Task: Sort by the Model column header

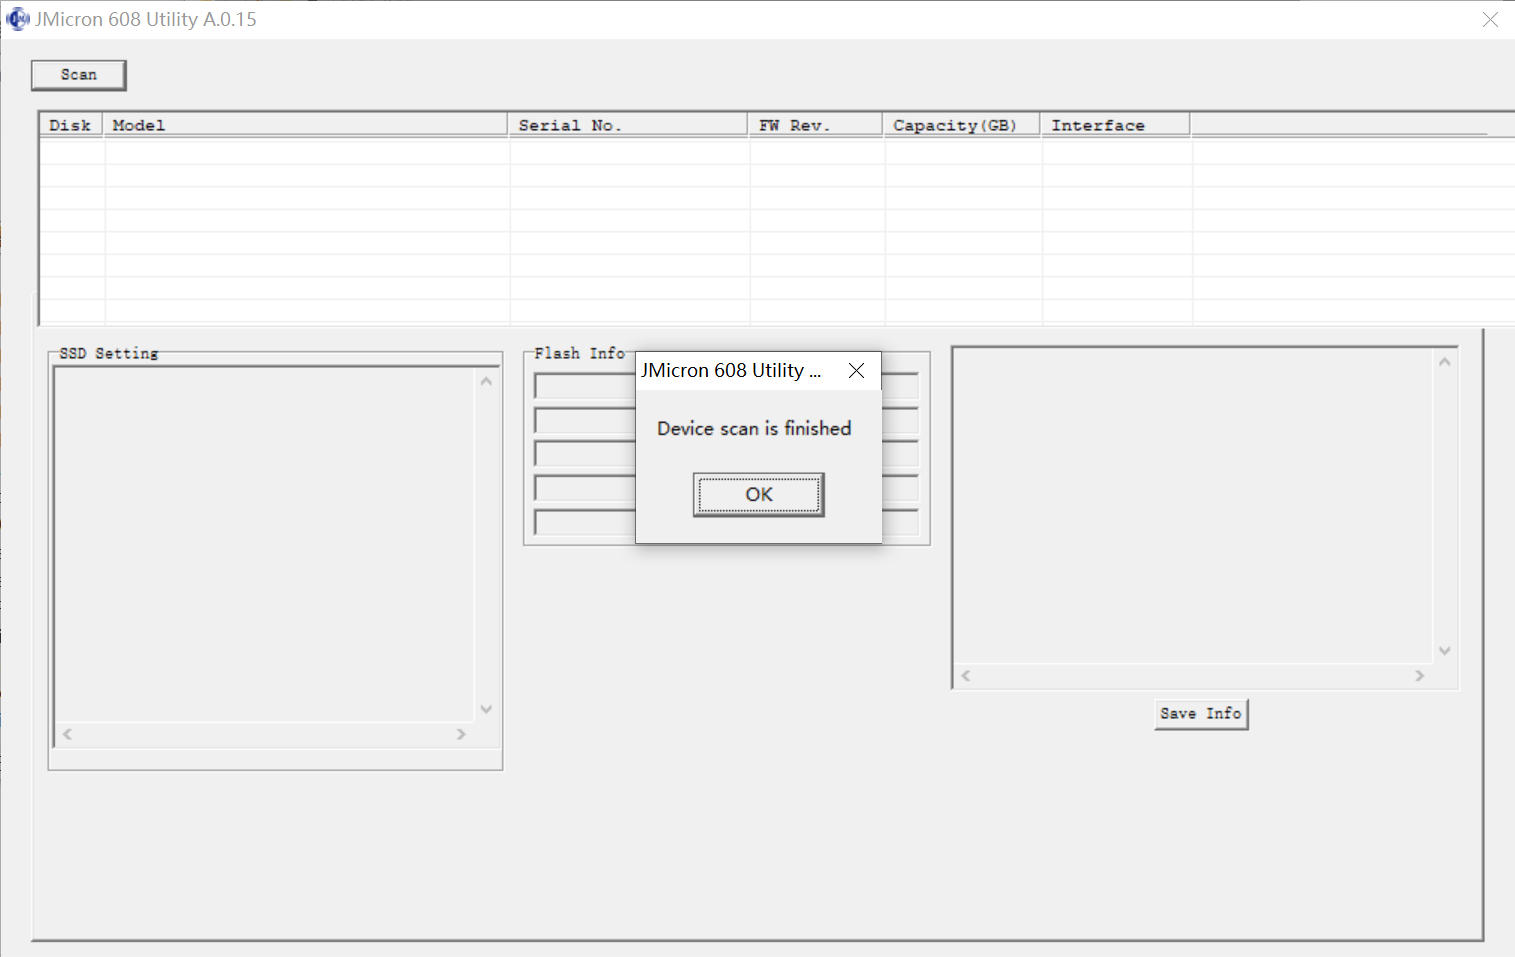Action: pos(306,125)
